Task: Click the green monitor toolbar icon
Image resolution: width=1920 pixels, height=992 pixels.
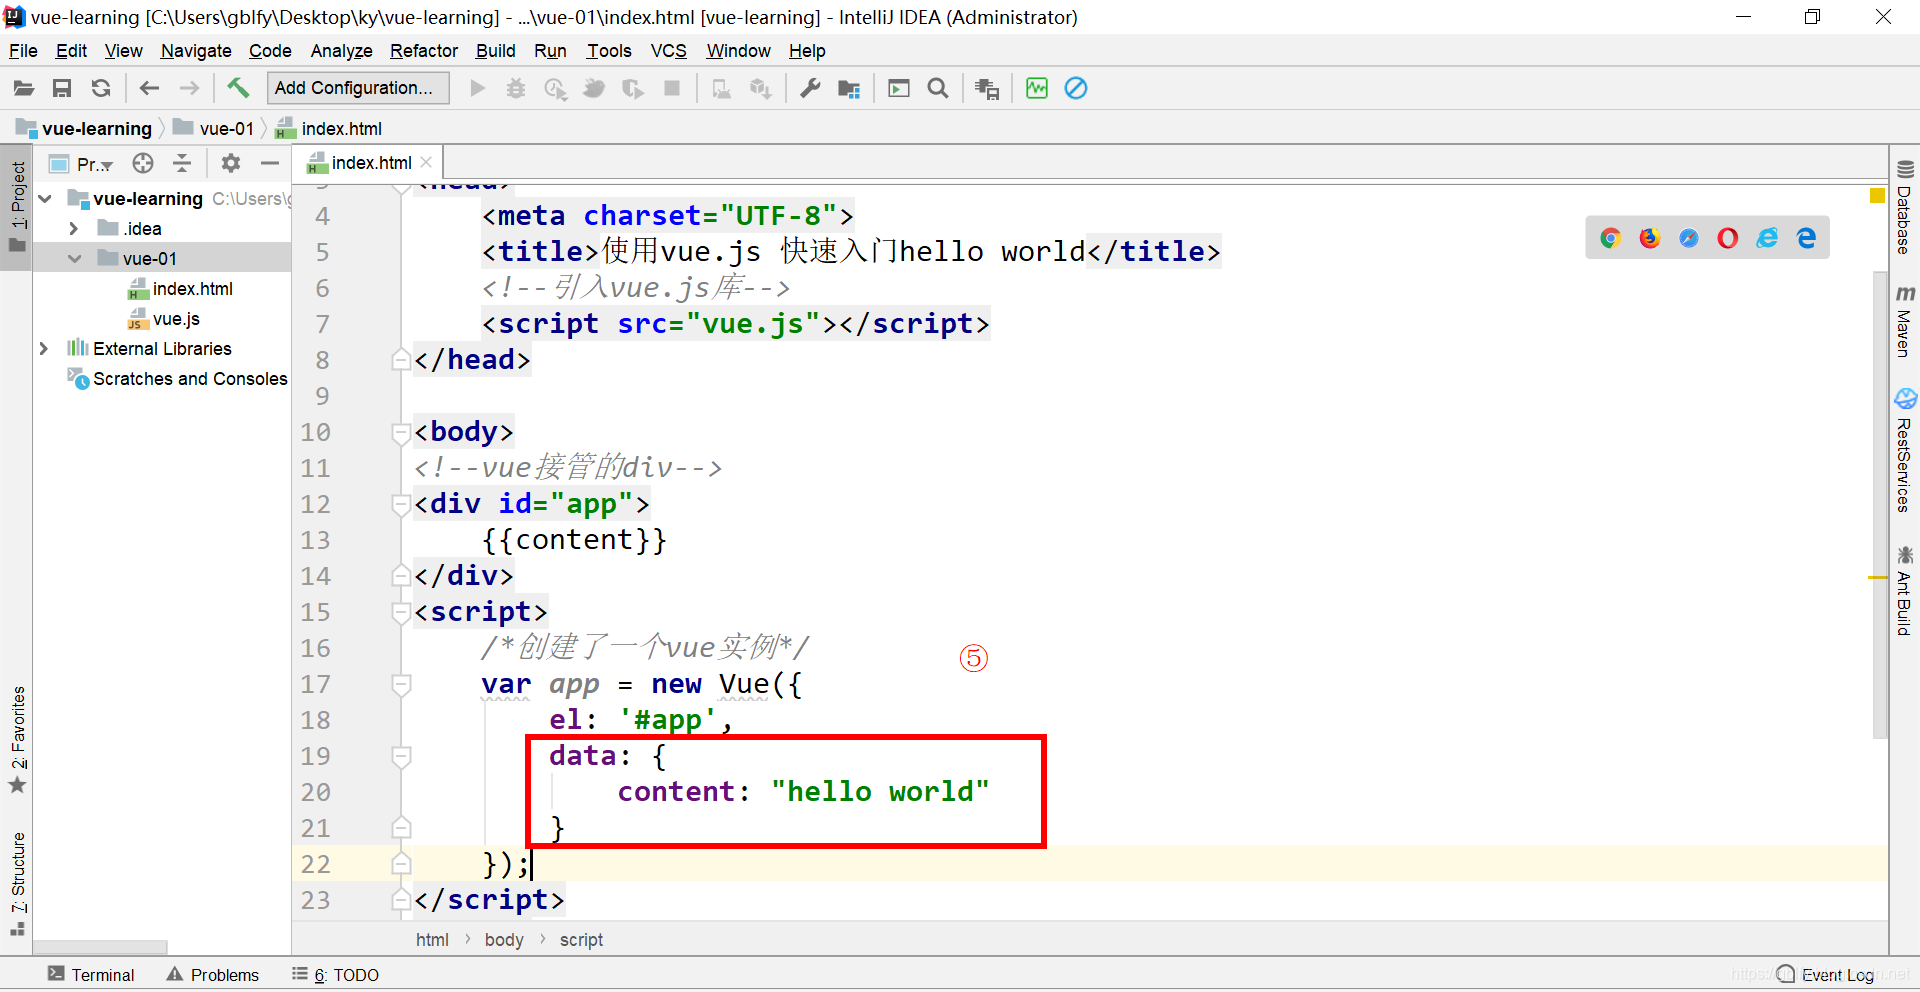Action: 1037,89
